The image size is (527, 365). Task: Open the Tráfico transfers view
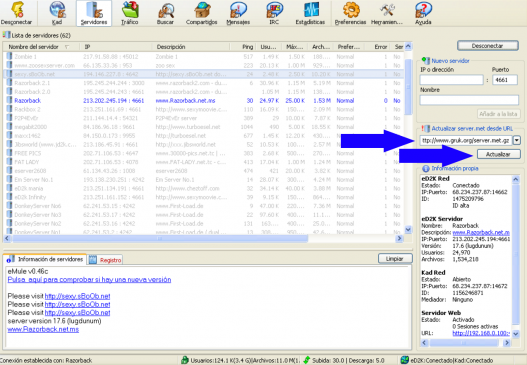[130, 13]
